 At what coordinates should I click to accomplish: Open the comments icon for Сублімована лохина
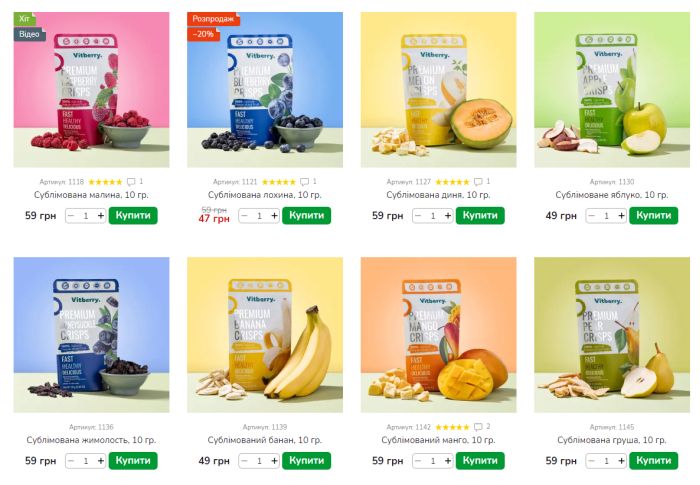point(304,182)
